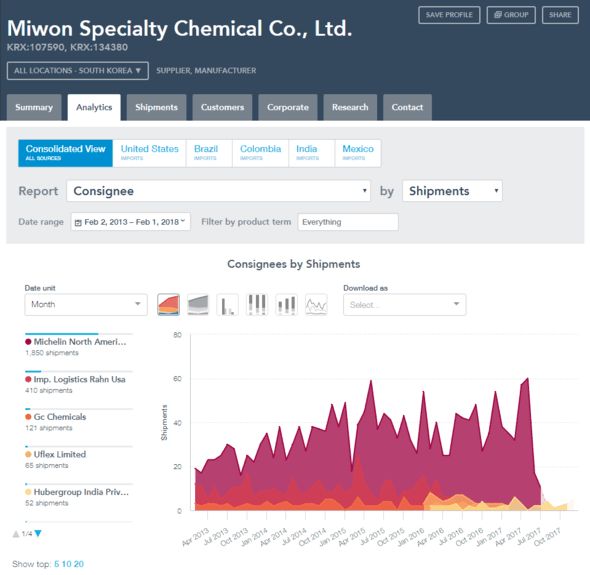590x575 pixels.
Task: Show top 20 consignees
Action: pyautogui.click(x=79, y=564)
